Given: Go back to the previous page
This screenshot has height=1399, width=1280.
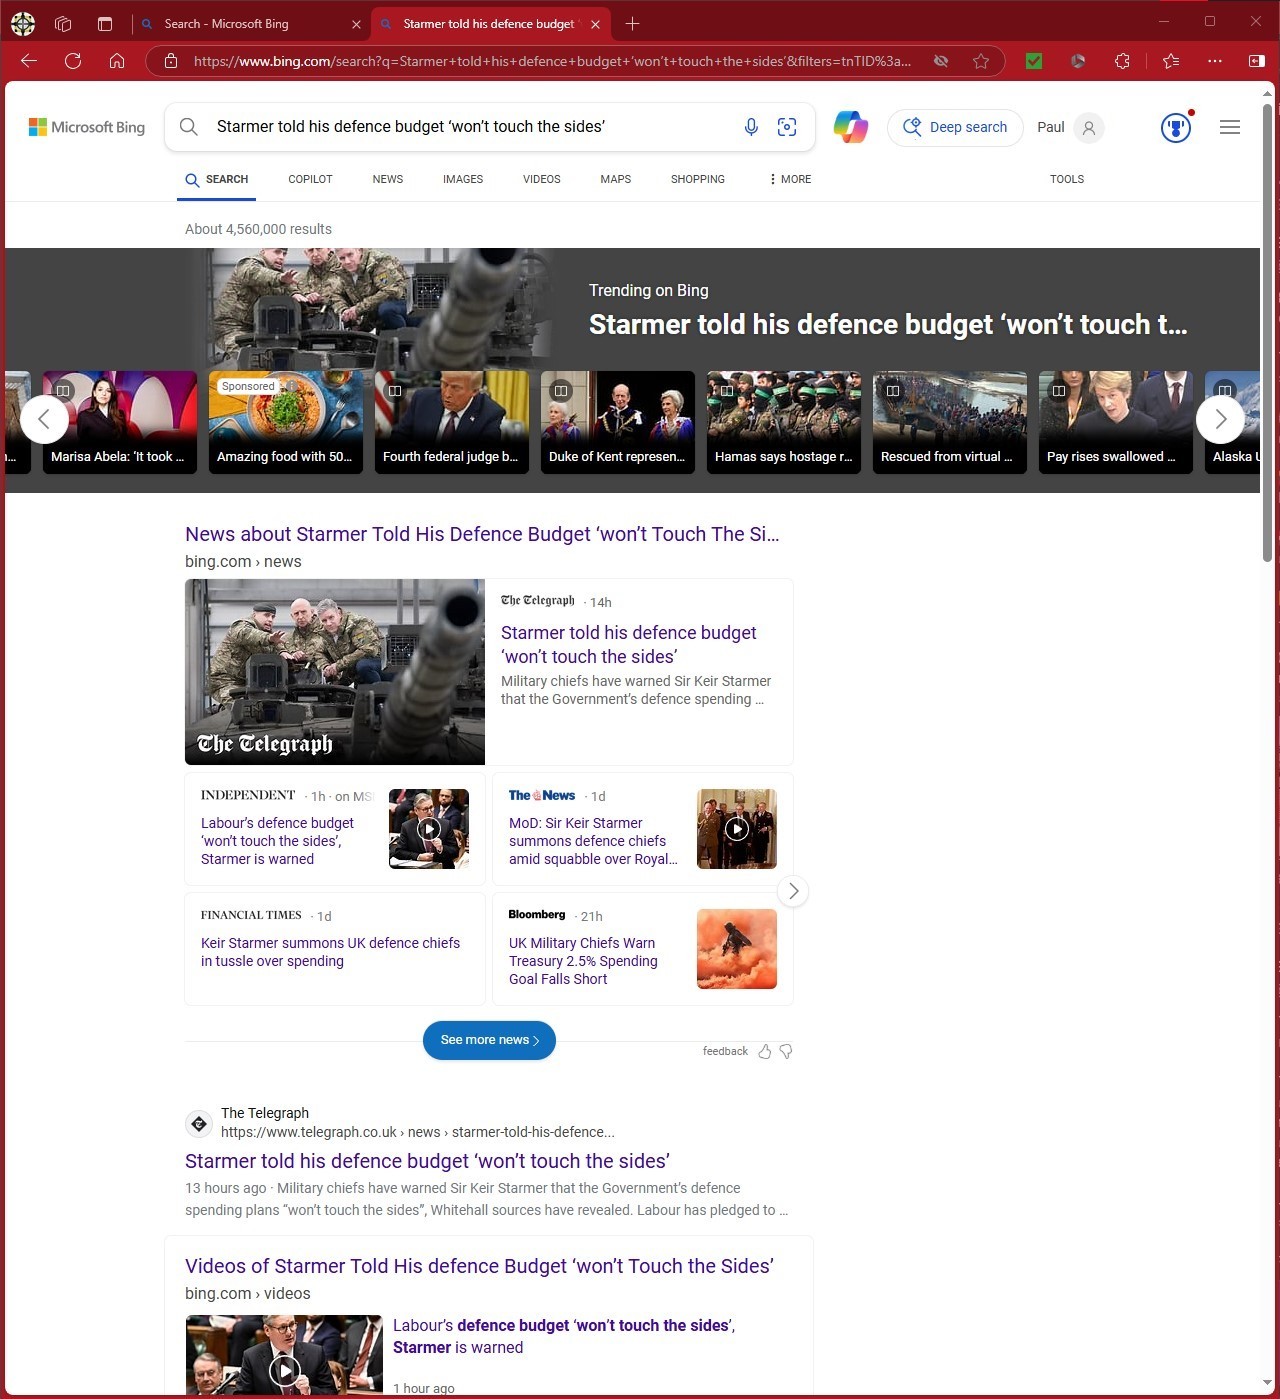Looking at the screenshot, I should (x=29, y=61).
